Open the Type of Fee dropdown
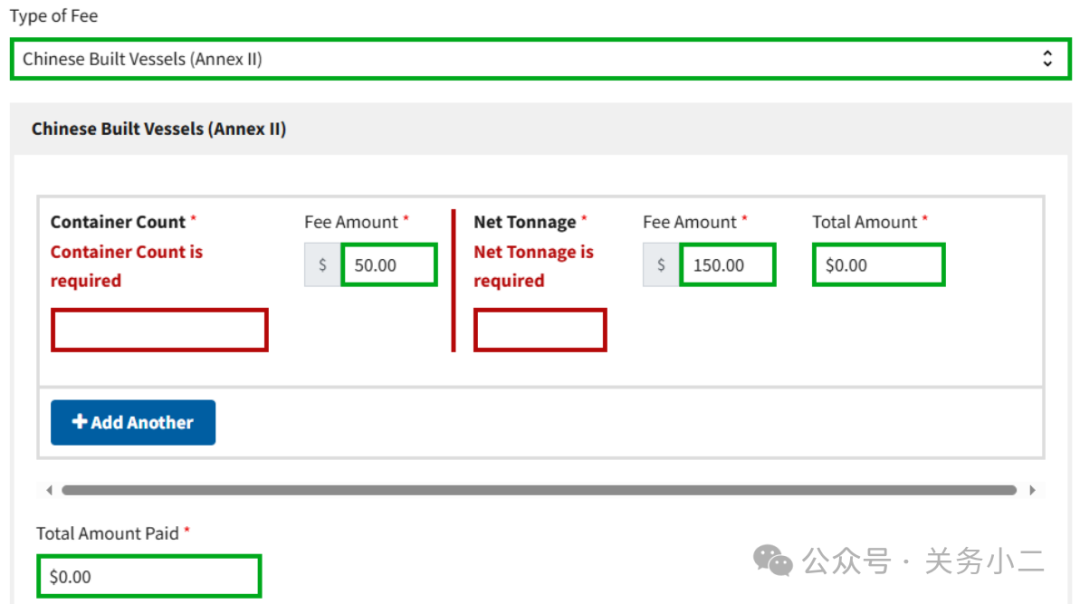This screenshot has width=1080, height=604. pyautogui.click(x=541, y=59)
